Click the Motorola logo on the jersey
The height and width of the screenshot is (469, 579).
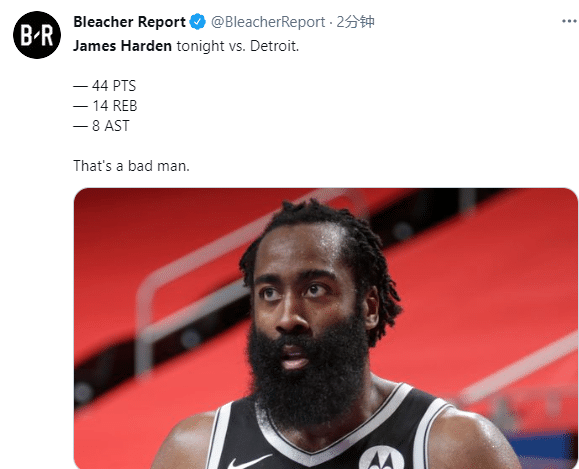coord(381,458)
